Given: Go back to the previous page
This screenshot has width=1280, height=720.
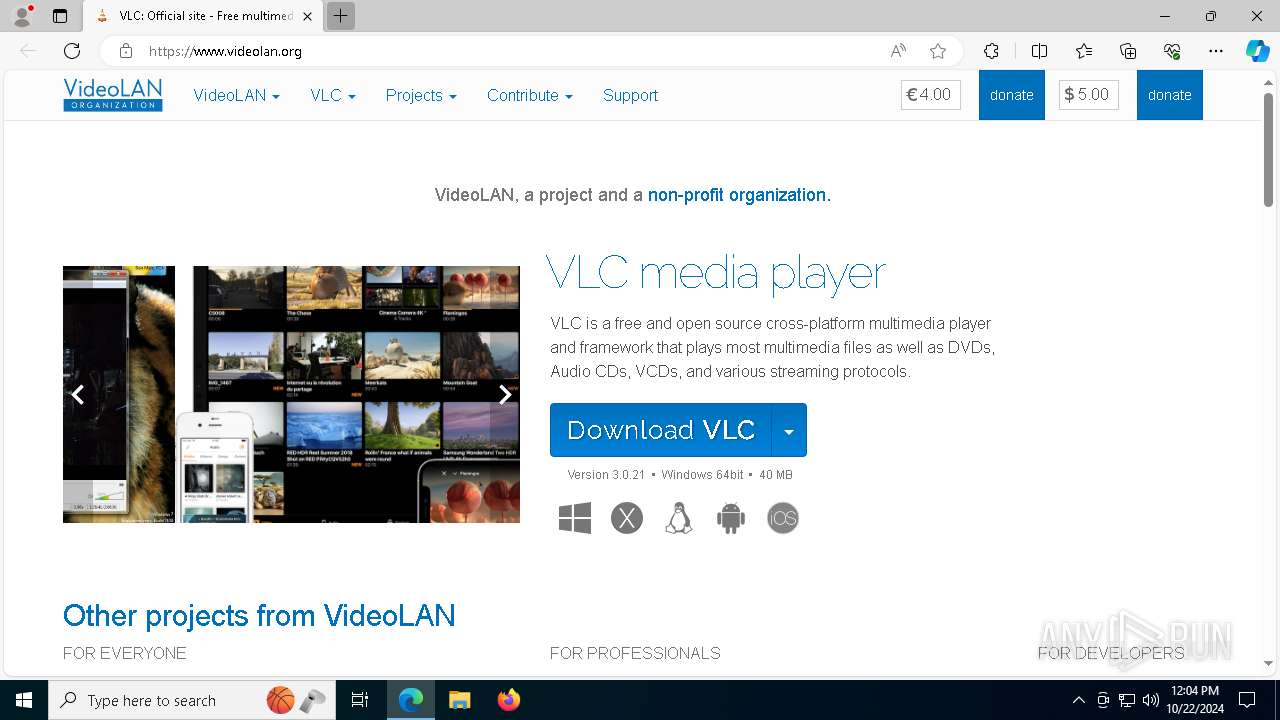Looking at the screenshot, I should (x=28, y=51).
